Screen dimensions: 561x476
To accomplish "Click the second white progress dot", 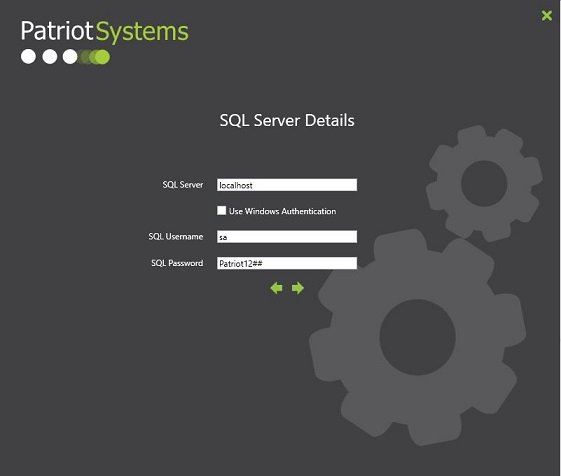I will click(x=50, y=57).
